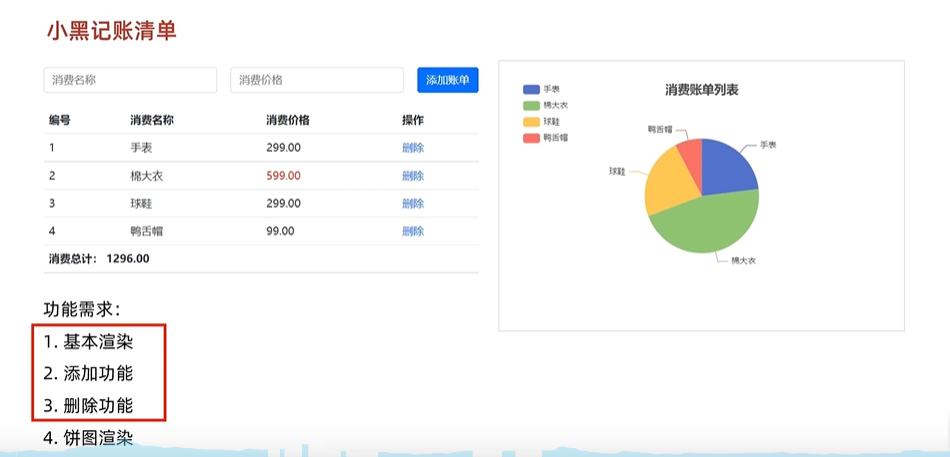This screenshot has width=950, height=457.
Task: Click the 添加账单 button
Action: pos(448,80)
